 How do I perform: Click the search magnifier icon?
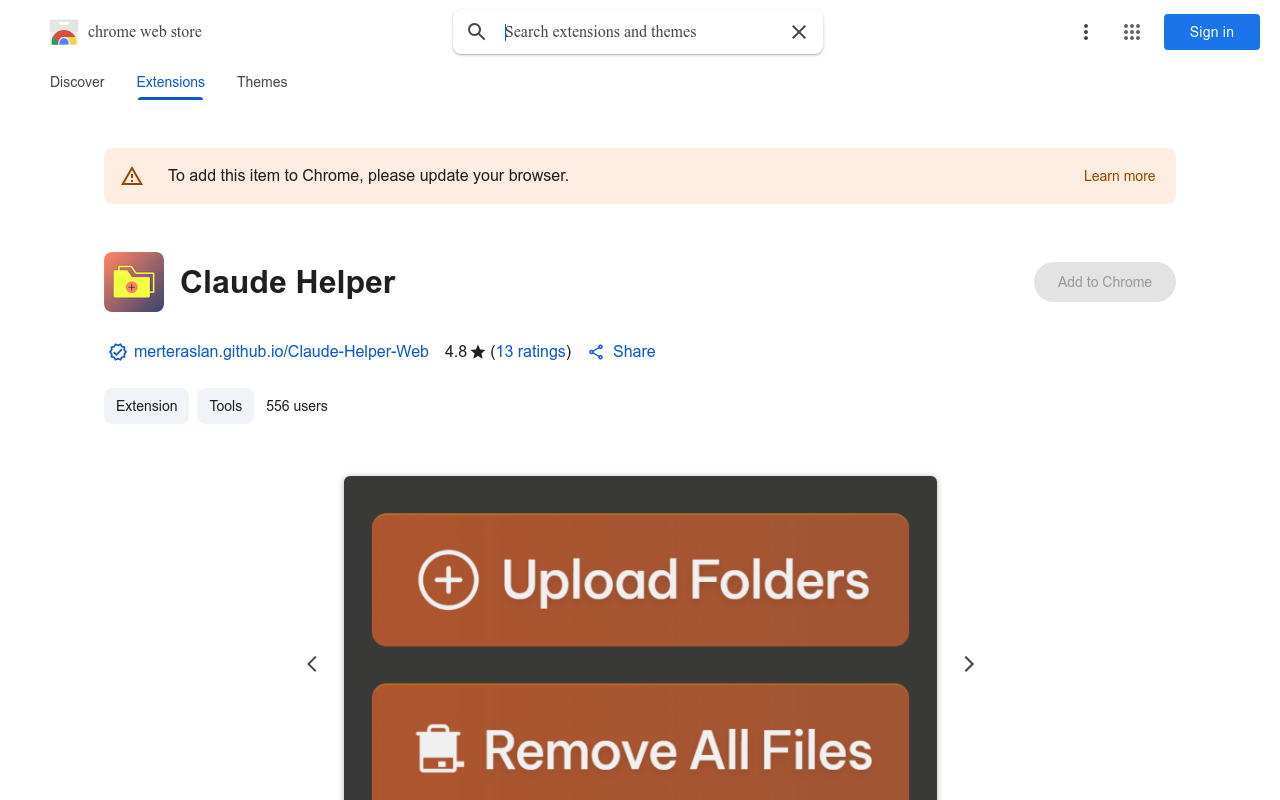pyautogui.click(x=477, y=32)
